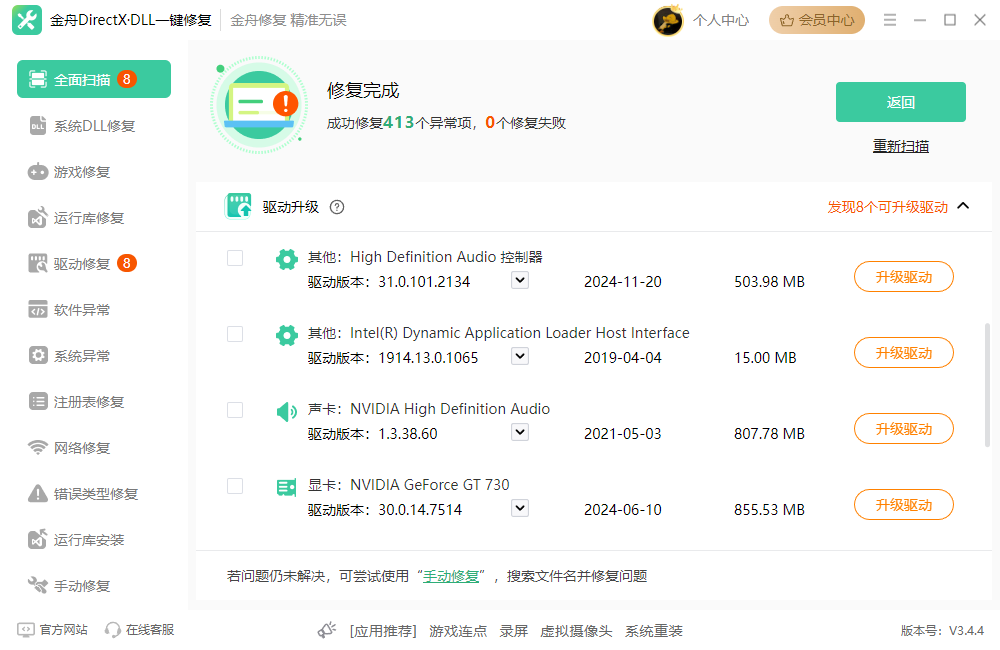The width and height of the screenshot is (1000, 650).
Task: Click the megaphone 应用推荐 icon
Action: tap(327, 630)
